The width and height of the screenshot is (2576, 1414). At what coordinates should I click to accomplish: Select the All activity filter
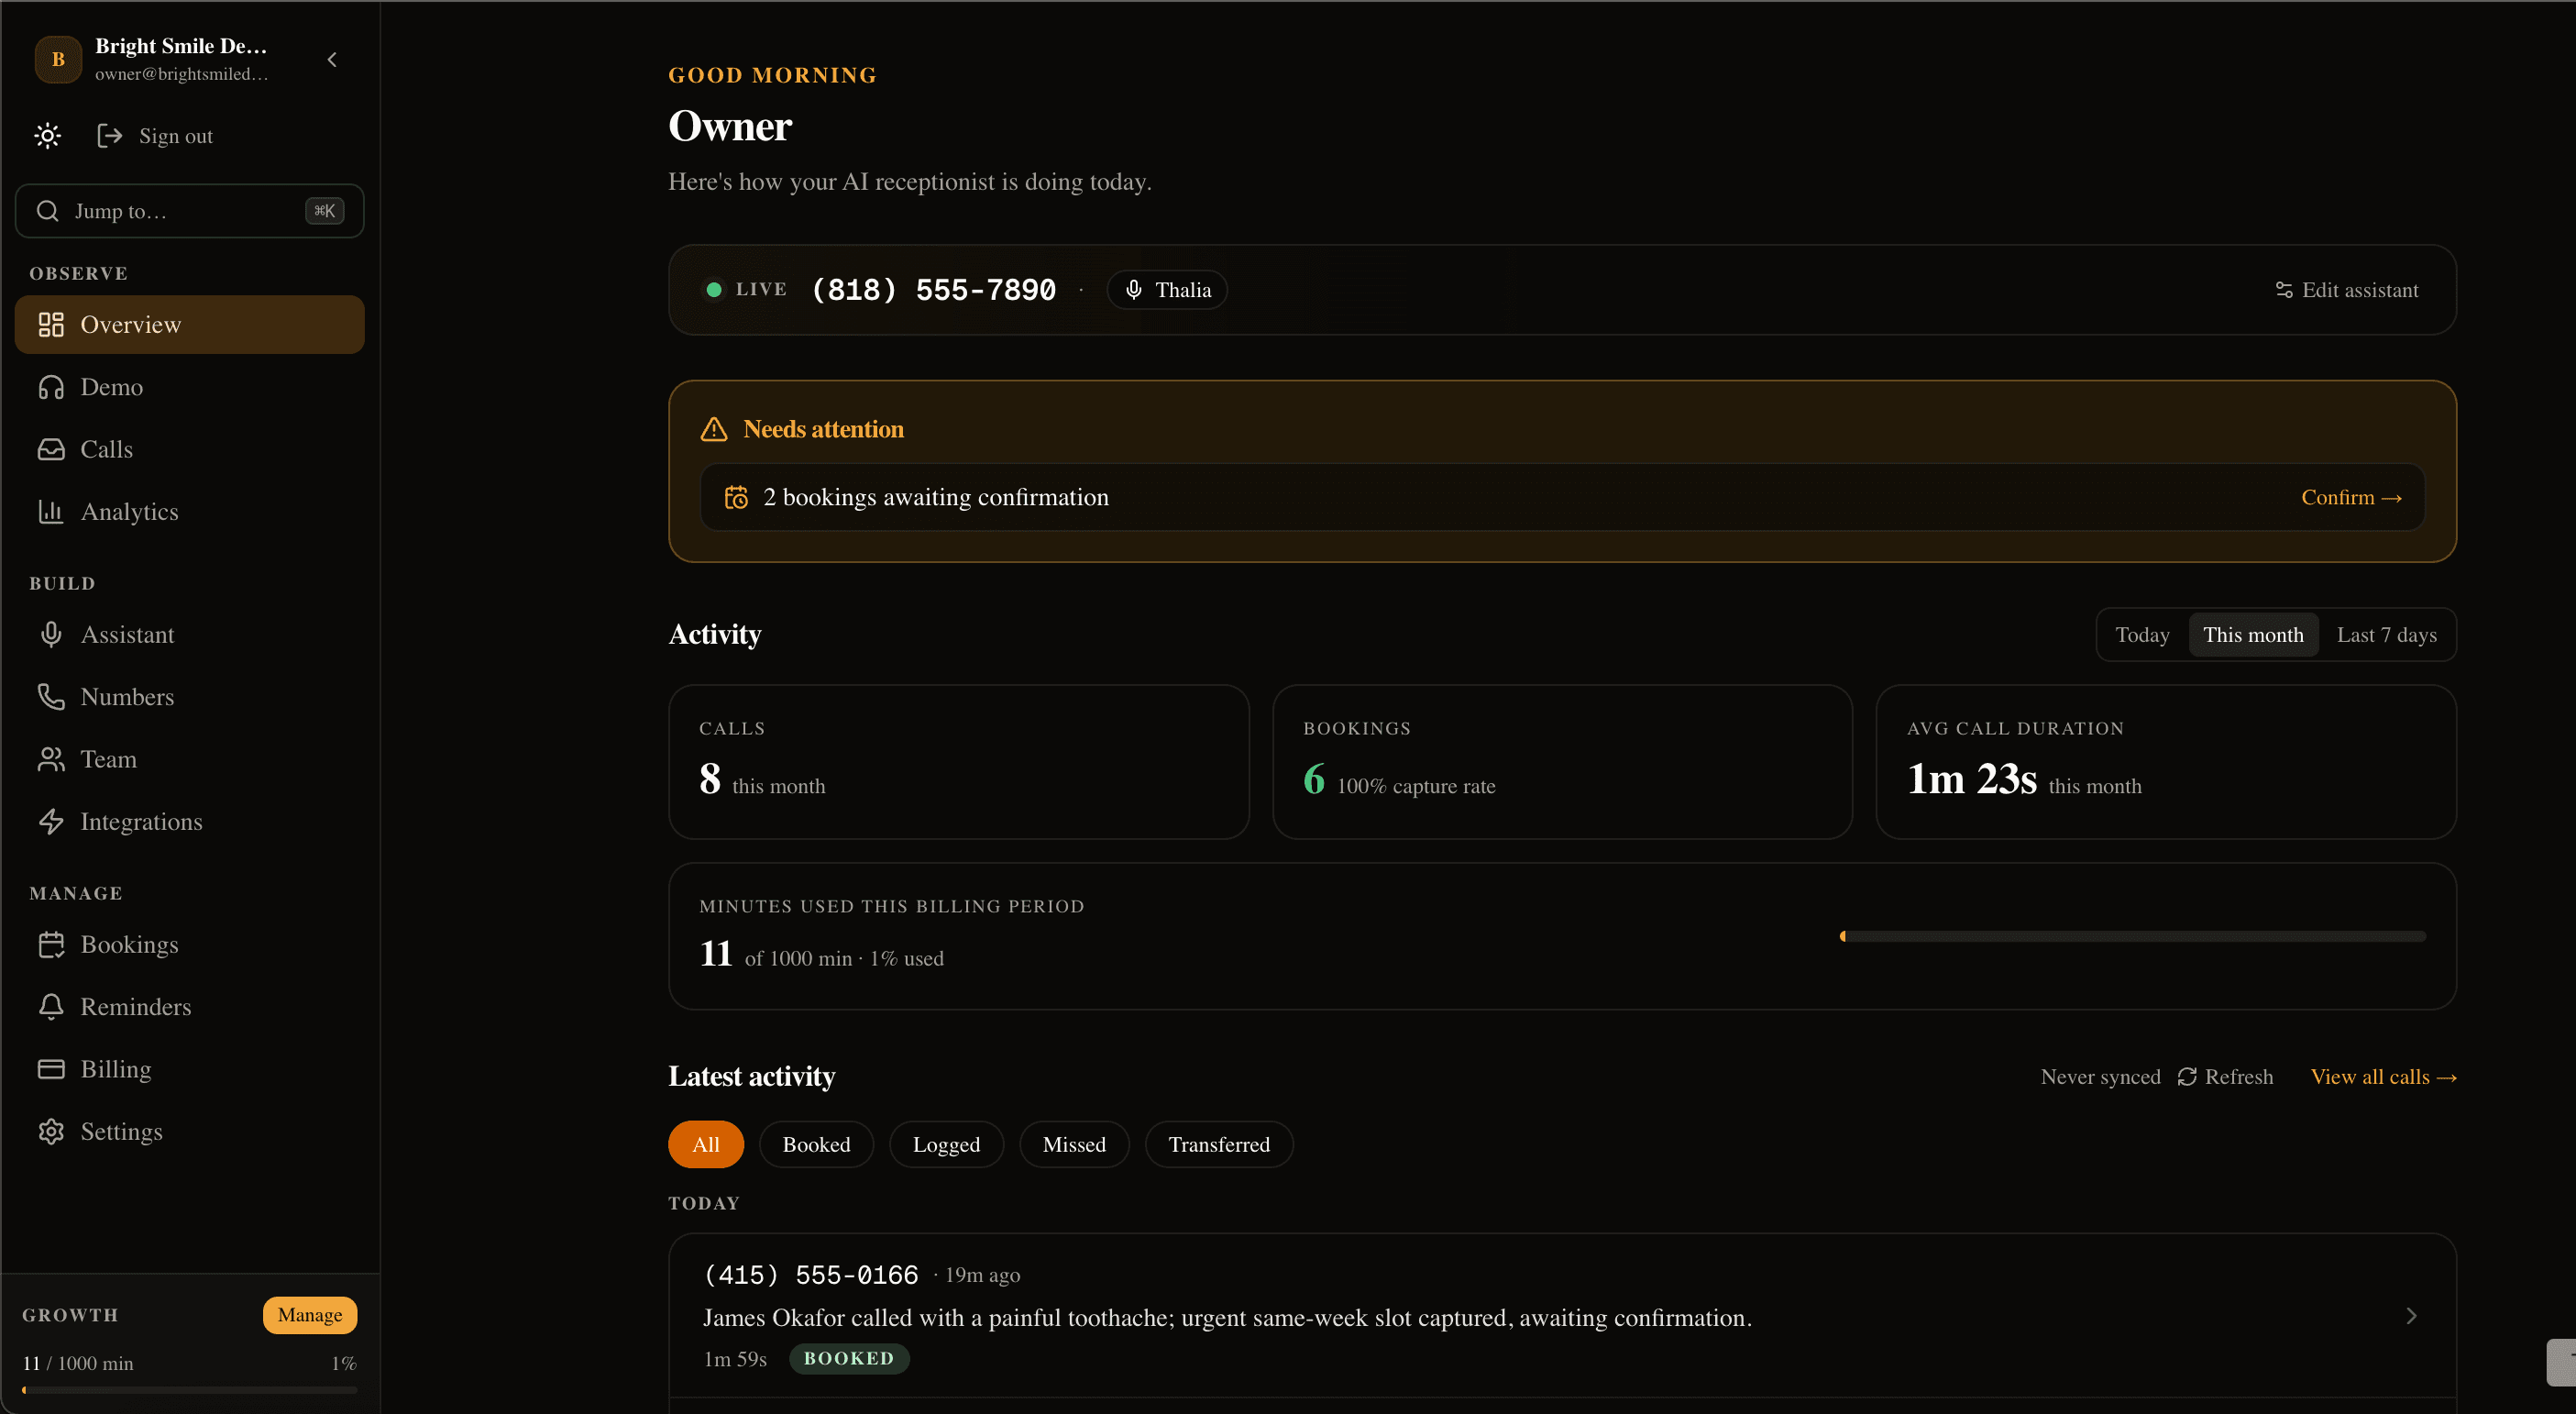706,1145
